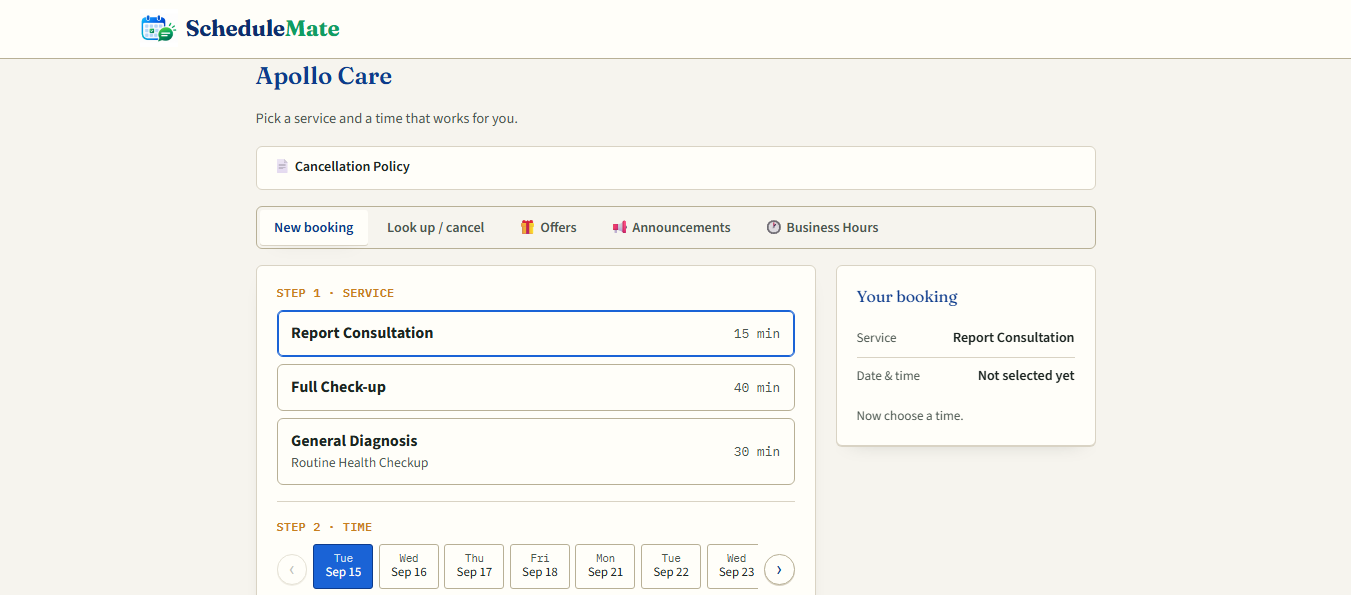Pick date Tue Sep 22

(671, 566)
